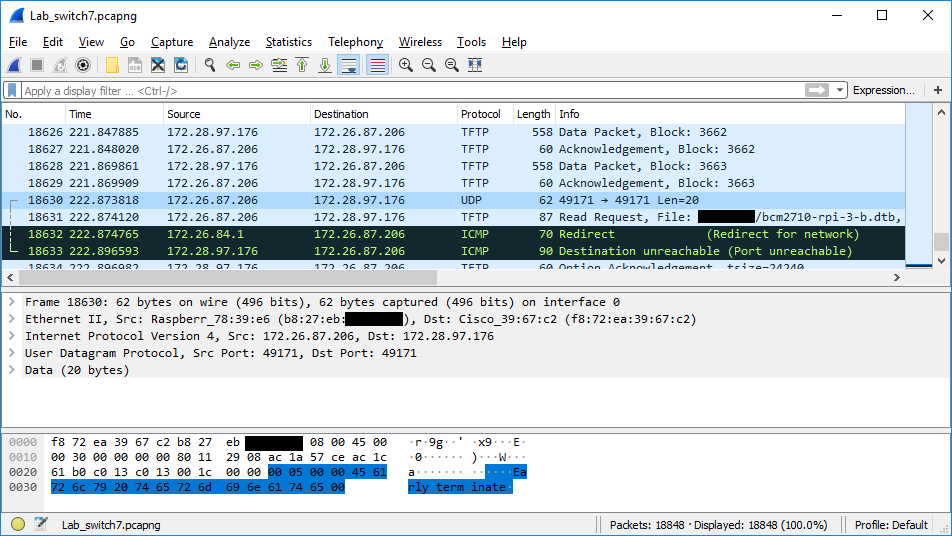The height and width of the screenshot is (536, 952).
Task: Select packet 18627 Acknowledgement Block 3662
Action: click(x=454, y=149)
